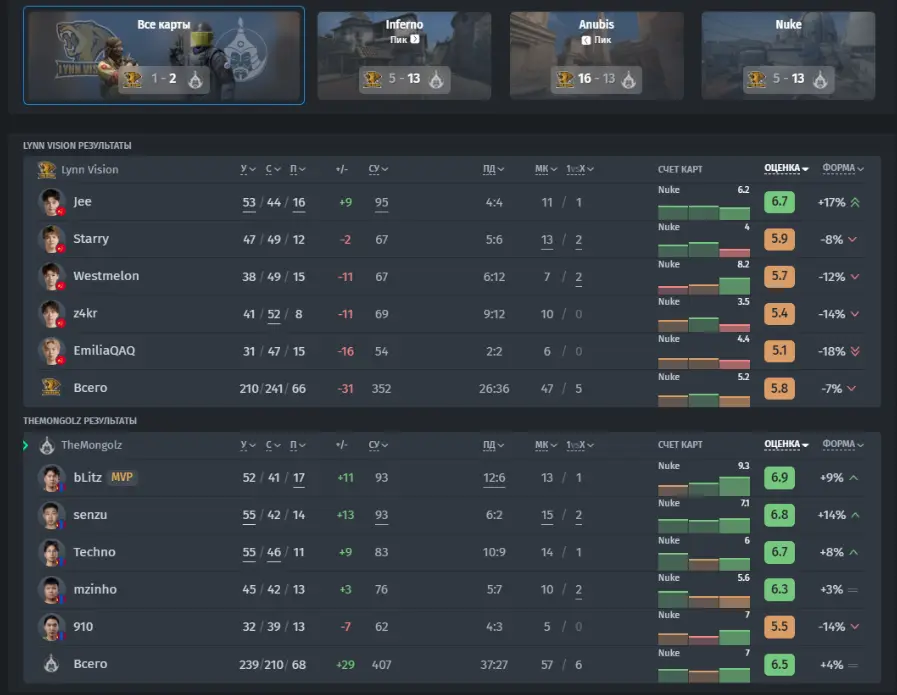Click senzu's upward form arrow
Viewport: 897px width, 695px height.
(x=855, y=515)
